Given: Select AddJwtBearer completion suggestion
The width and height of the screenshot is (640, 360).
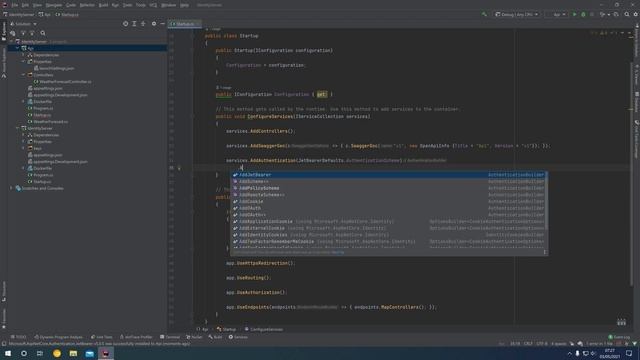Looking at the screenshot, I should tap(389, 175).
